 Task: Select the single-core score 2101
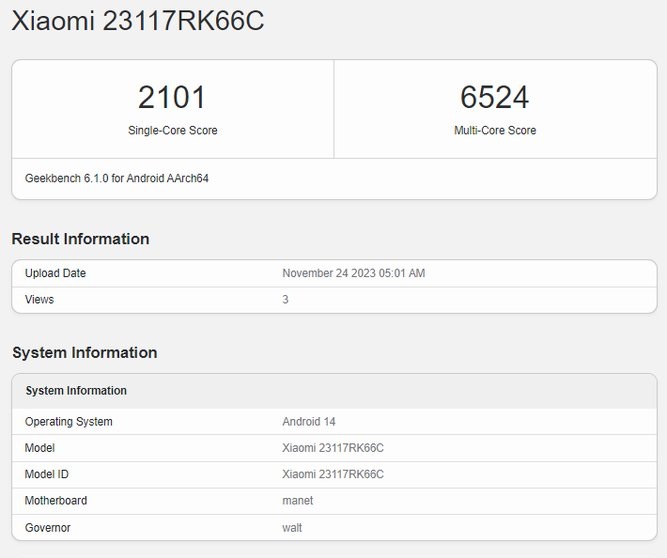[x=172, y=97]
